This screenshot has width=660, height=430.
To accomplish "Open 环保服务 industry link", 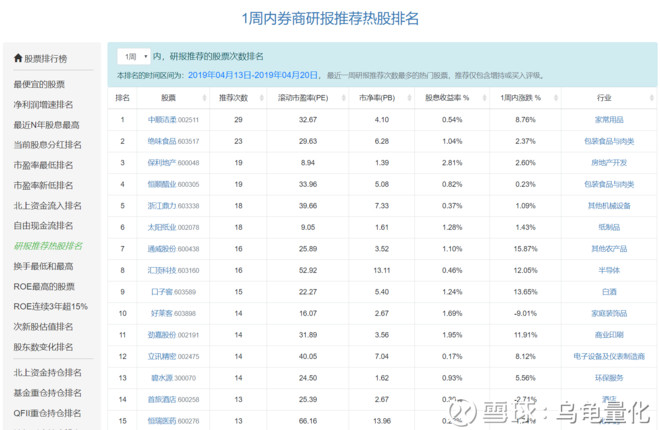I will (x=609, y=378).
